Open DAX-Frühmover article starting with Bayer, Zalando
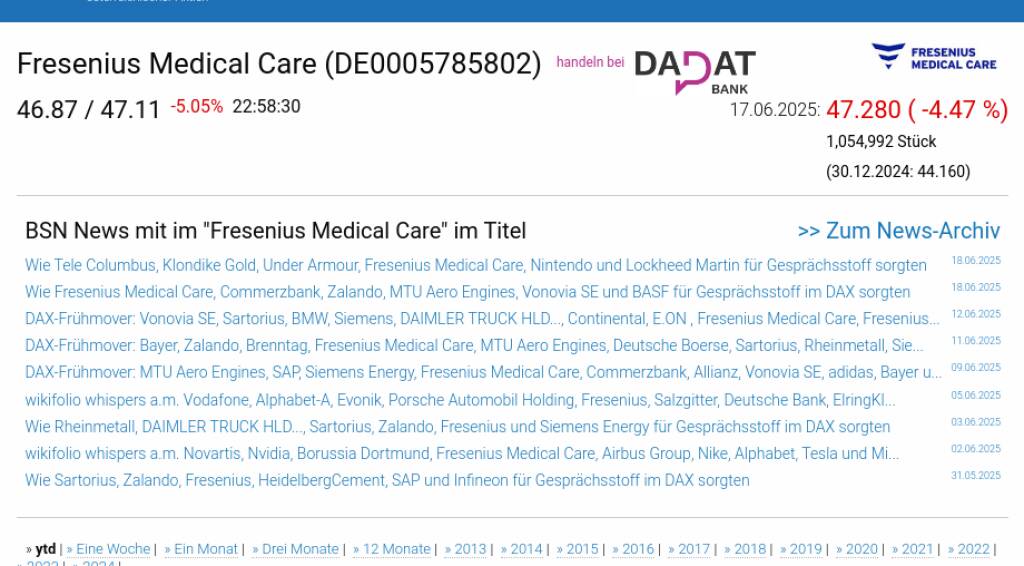Screen dimensions: 1024x566 coord(474,346)
